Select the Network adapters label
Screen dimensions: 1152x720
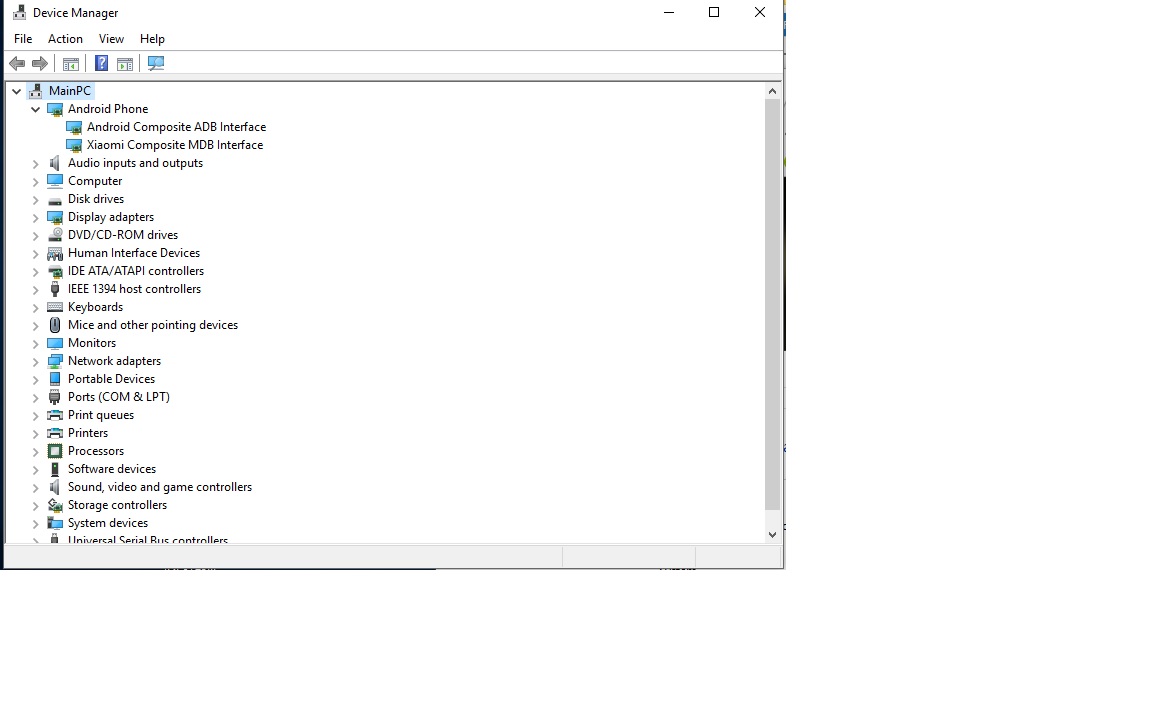tap(115, 361)
